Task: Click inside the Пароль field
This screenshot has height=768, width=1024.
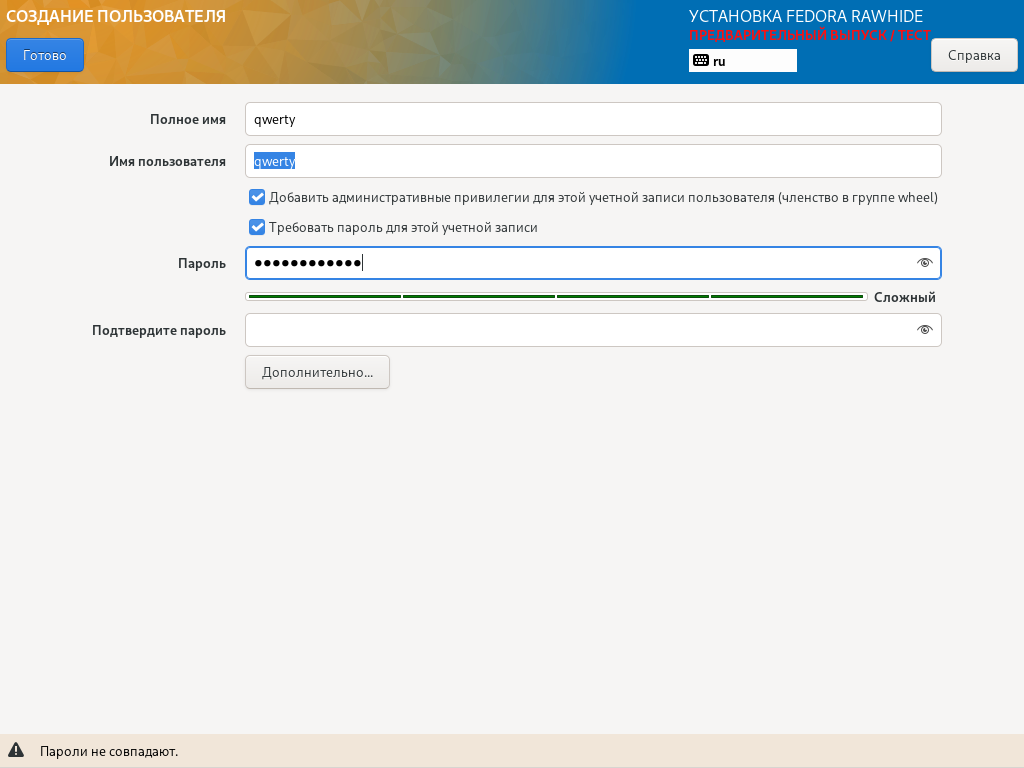Action: pyautogui.click(x=593, y=263)
